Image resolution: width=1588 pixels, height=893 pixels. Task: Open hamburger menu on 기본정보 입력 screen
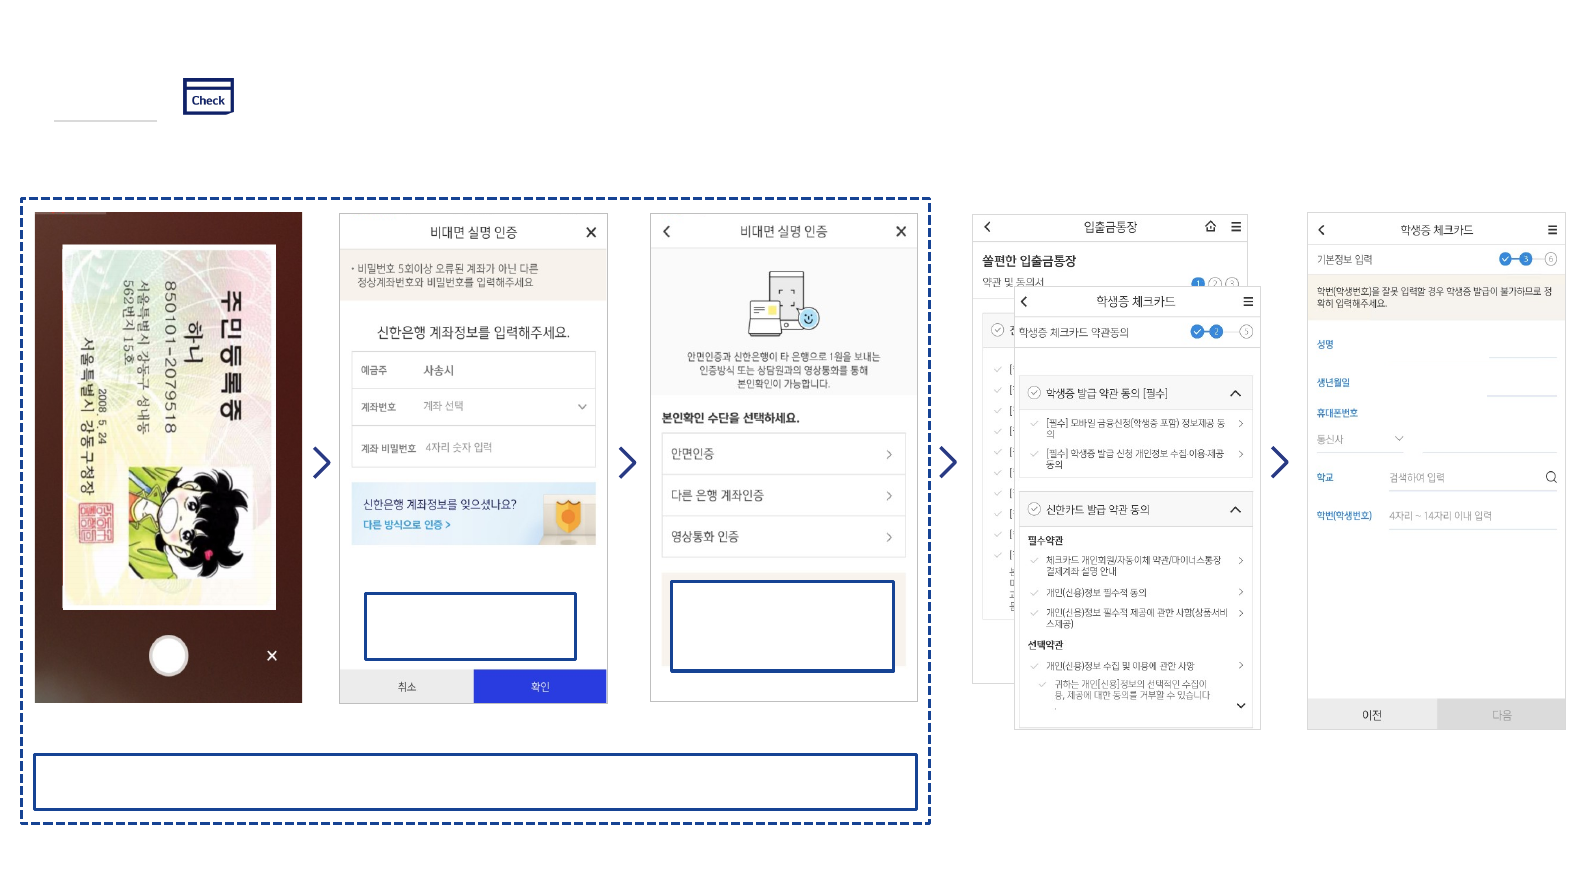1552,230
